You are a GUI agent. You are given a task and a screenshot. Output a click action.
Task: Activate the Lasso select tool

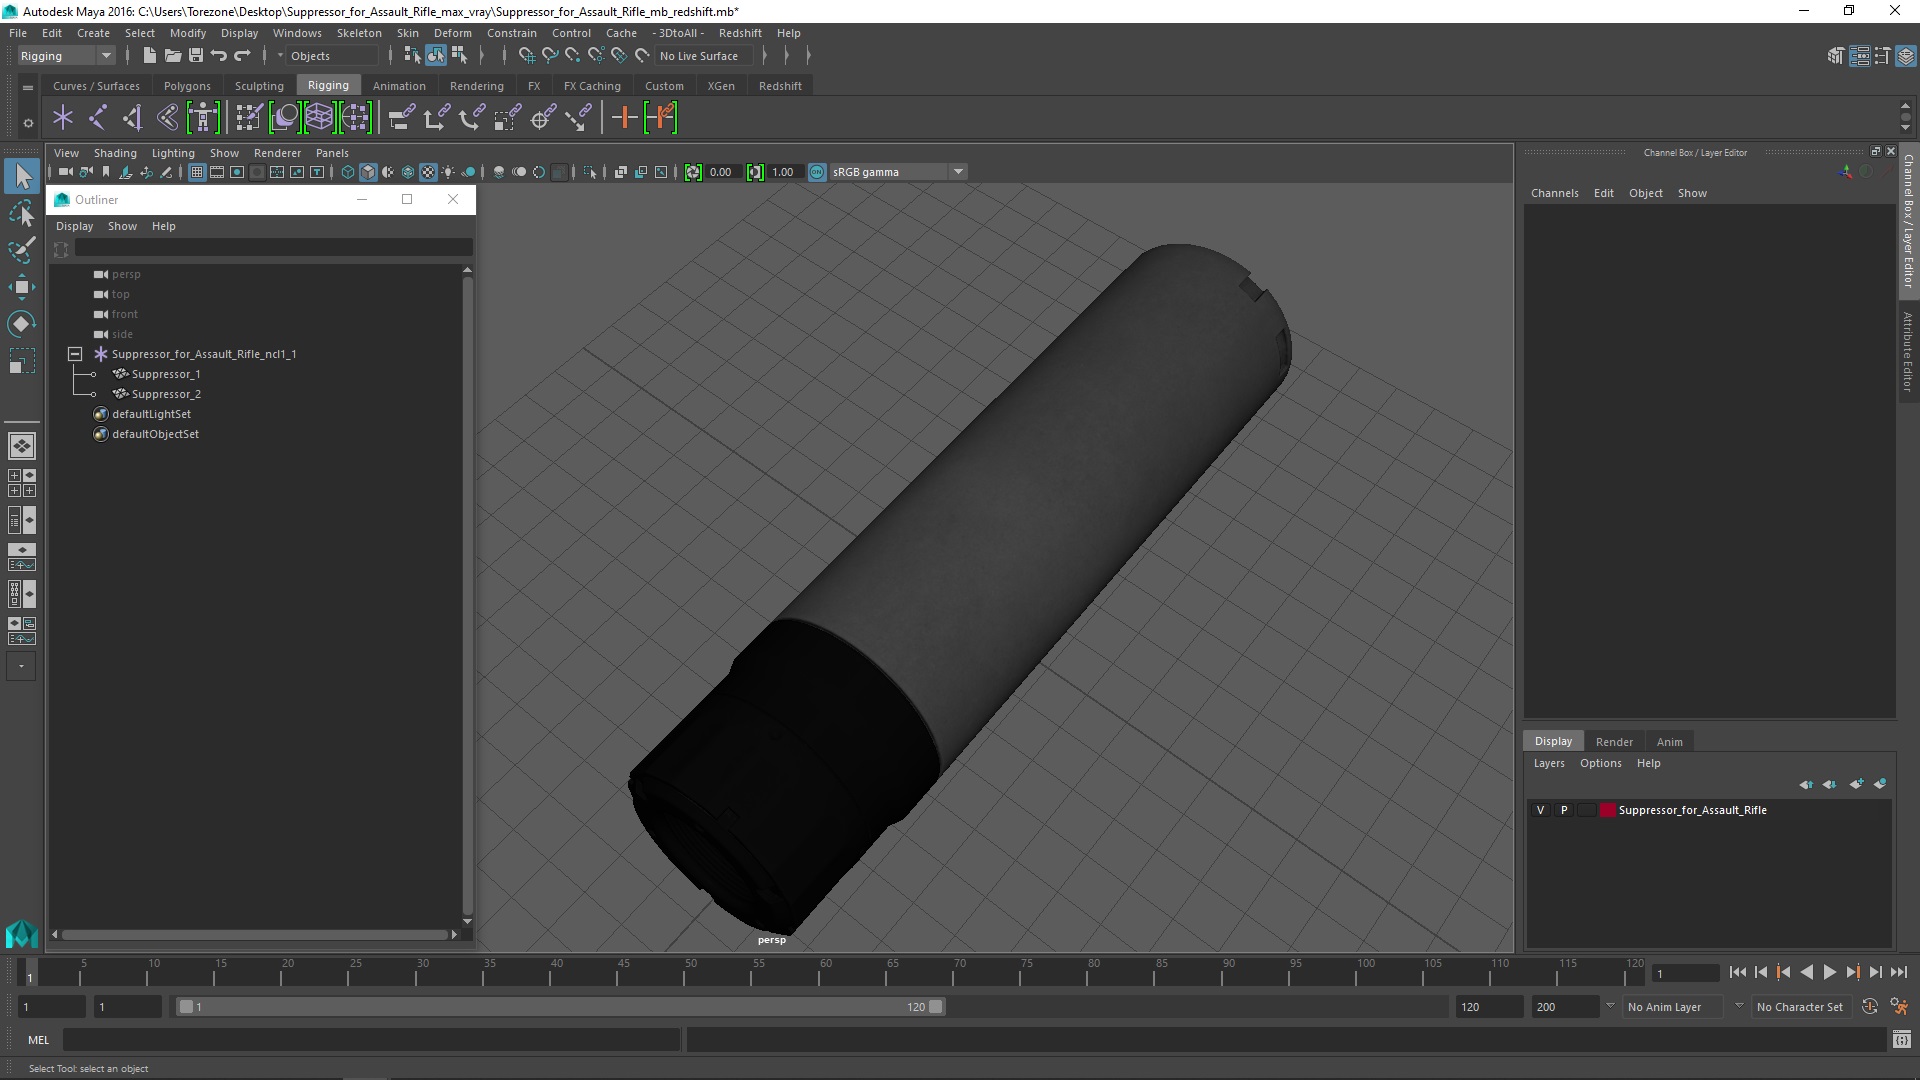pyautogui.click(x=22, y=213)
